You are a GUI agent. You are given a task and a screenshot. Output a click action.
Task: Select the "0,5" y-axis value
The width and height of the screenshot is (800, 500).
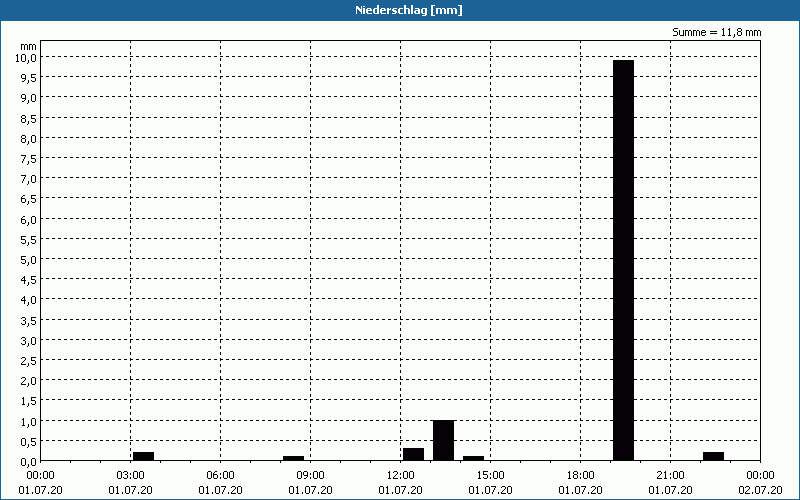[x=28, y=441]
